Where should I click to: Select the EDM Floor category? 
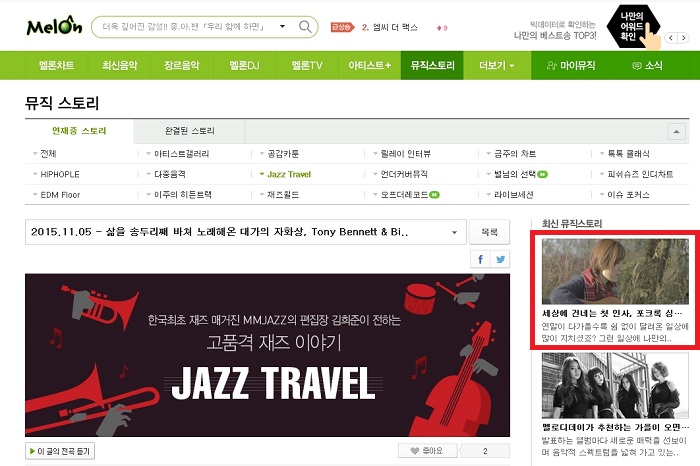coord(60,195)
